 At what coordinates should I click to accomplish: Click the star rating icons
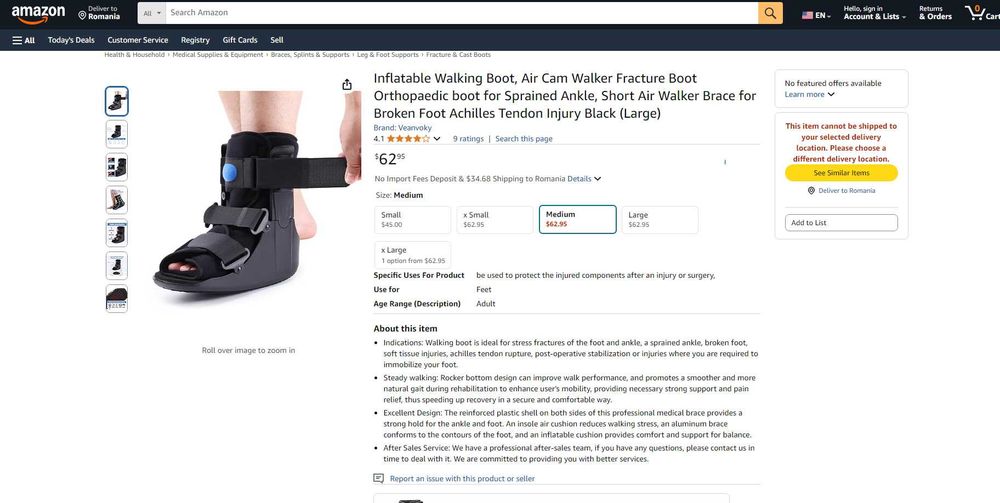(408, 139)
